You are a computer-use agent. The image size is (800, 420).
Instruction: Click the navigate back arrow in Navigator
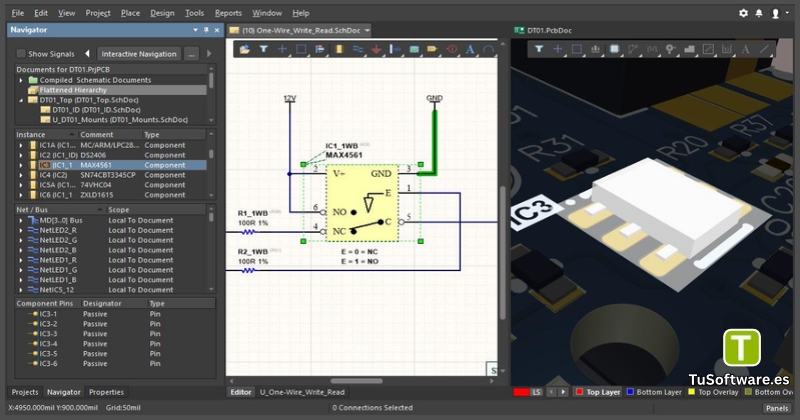[87, 54]
